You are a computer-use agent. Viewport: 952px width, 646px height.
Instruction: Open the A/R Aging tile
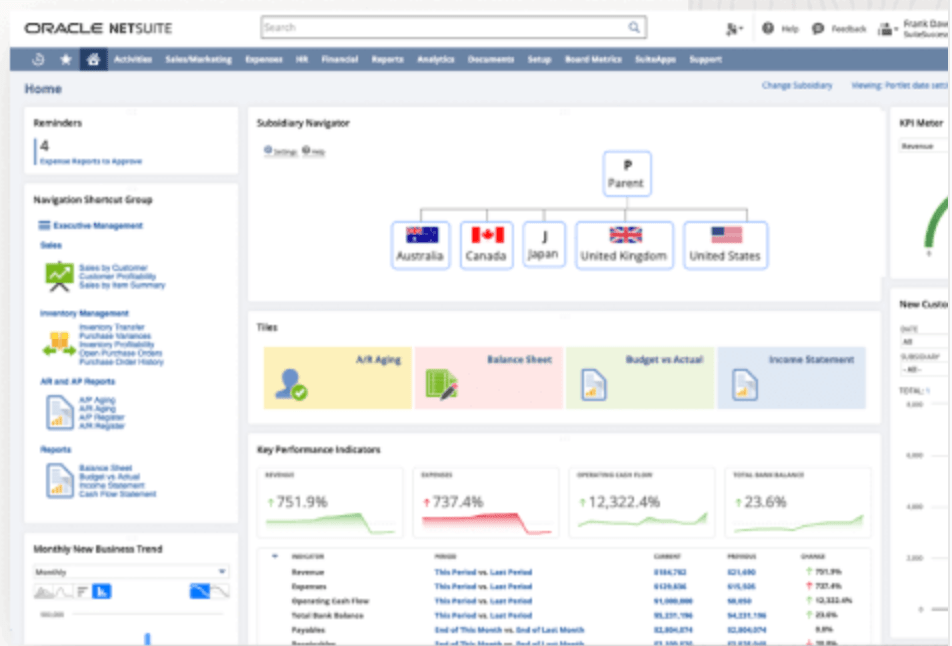pyautogui.click(x=338, y=378)
